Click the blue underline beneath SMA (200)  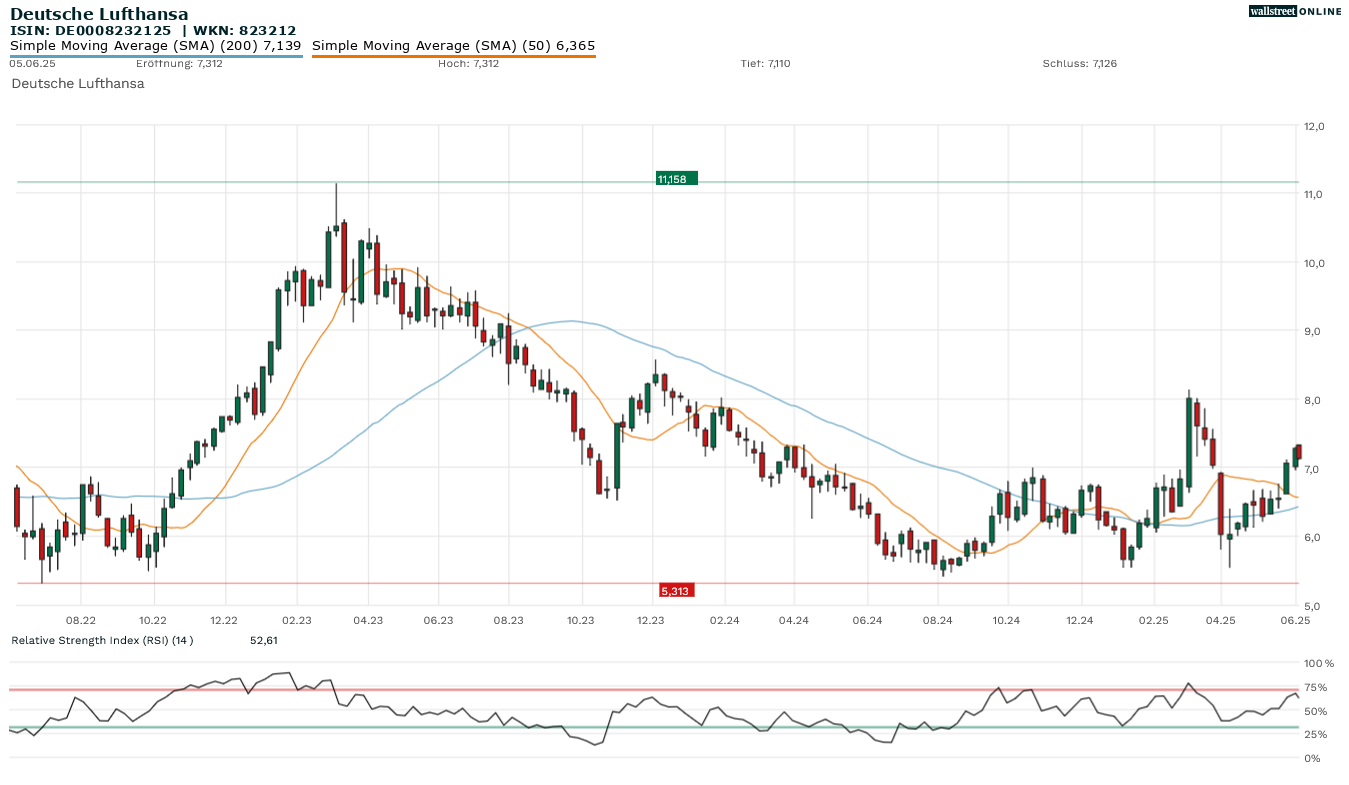(155, 56)
